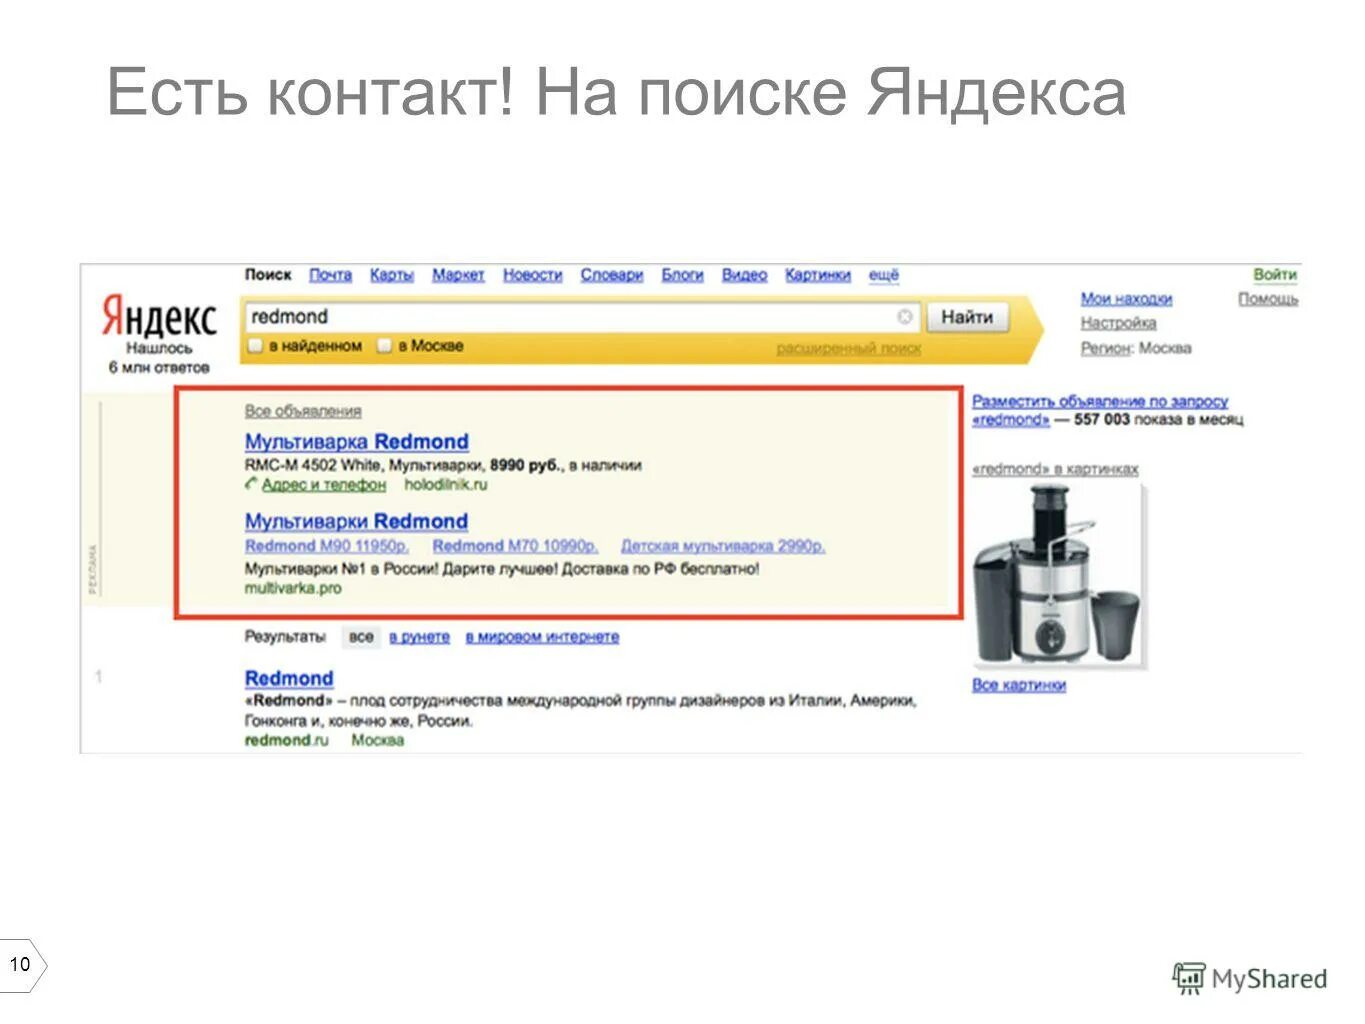Open the Карты service
The image size is (1365, 1024).
391,275
